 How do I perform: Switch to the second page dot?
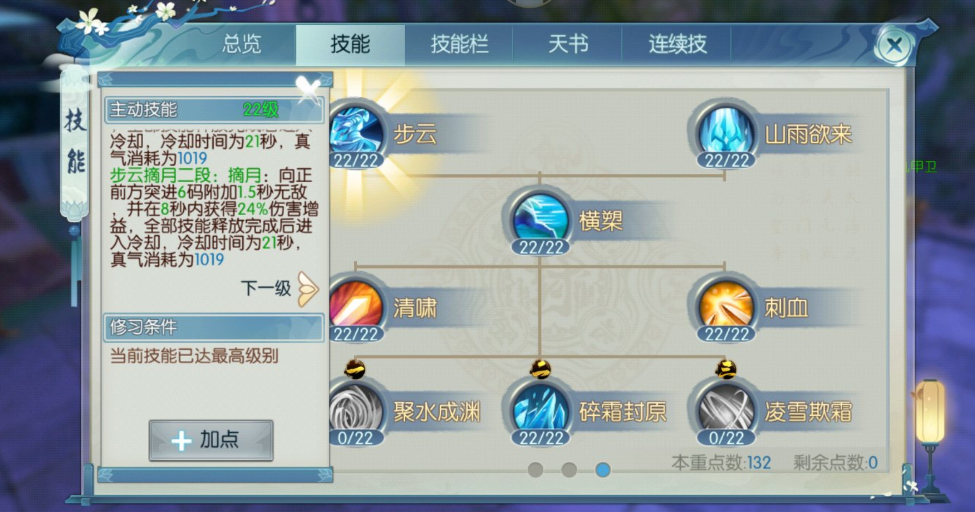click(x=568, y=470)
